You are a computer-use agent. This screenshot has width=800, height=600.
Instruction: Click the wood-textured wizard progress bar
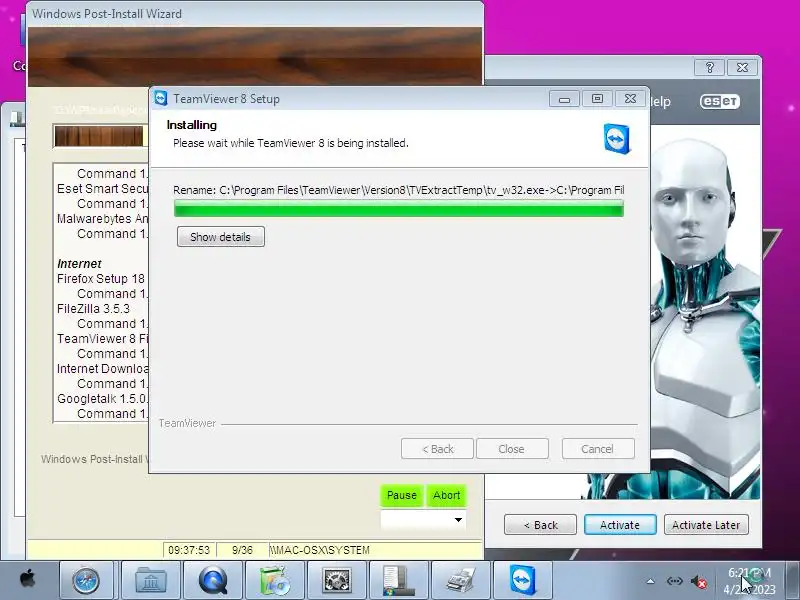(99, 136)
